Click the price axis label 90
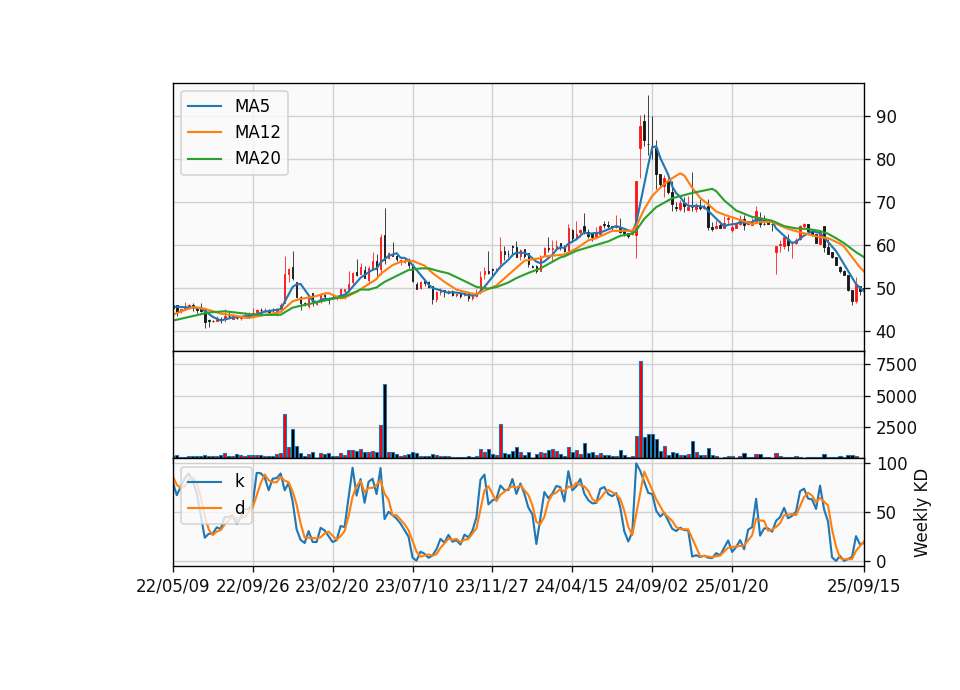 tap(886, 117)
